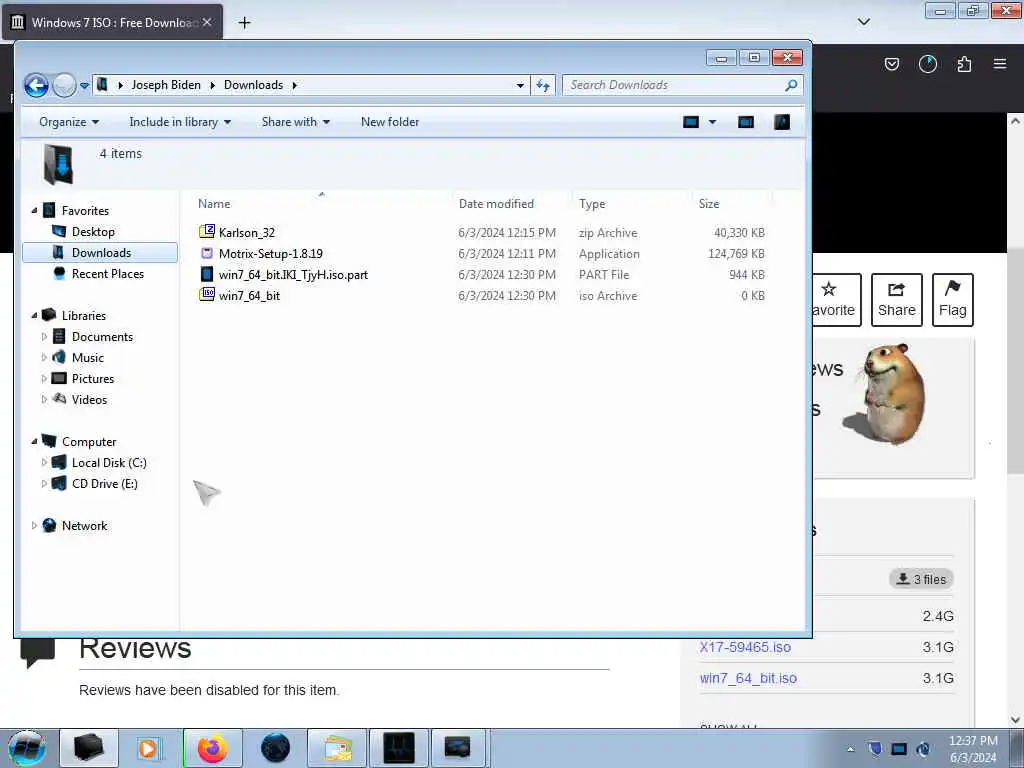The height and width of the screenshot is (768, 1024).
Task: Open the Organize menu
Action: coord(69,122)
